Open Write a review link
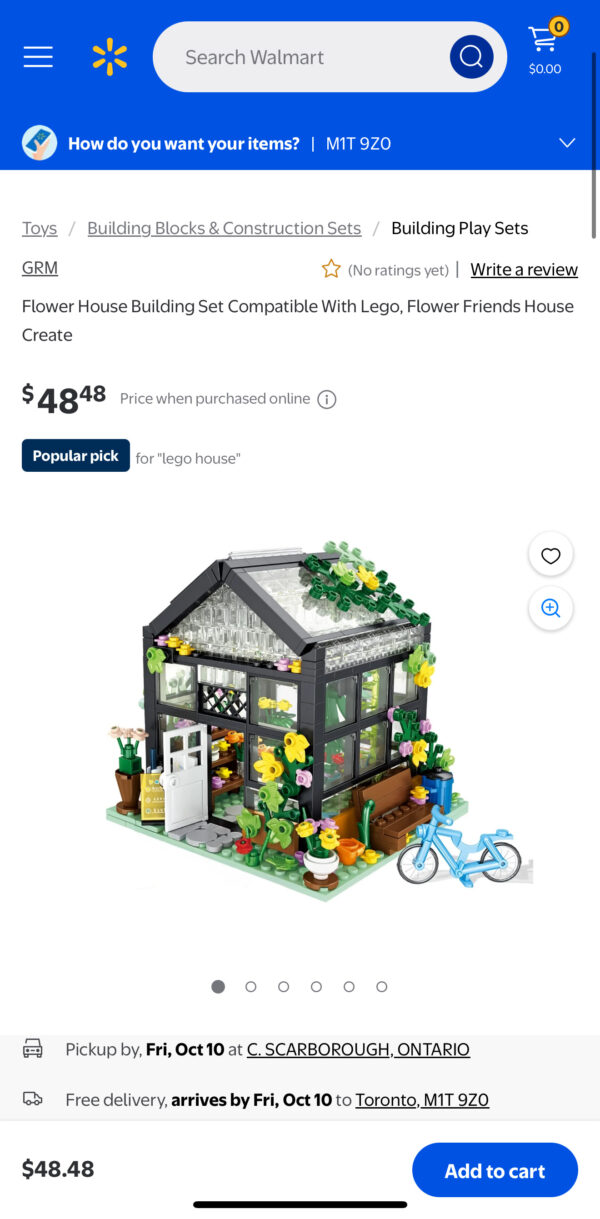The width and height of the screenshot is (600, 1219). (x=524, y=269)
